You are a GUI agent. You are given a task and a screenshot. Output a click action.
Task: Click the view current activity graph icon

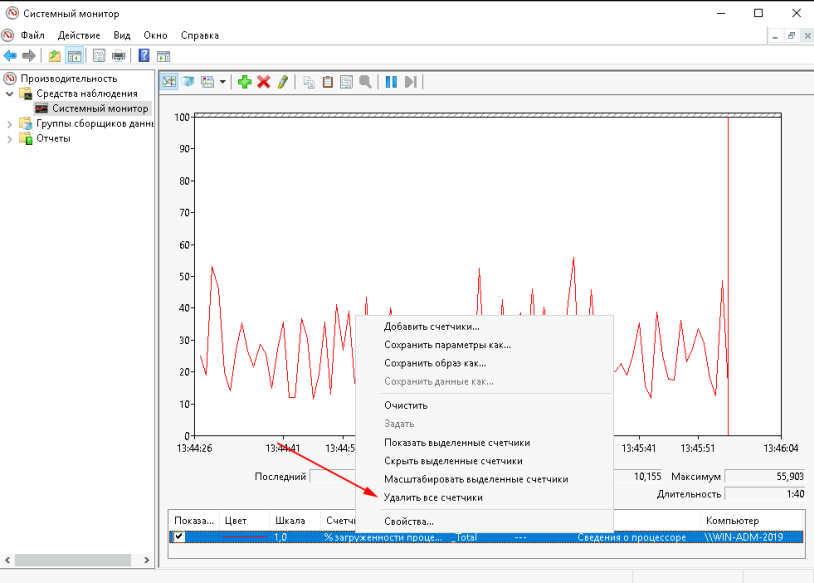(169, 82)
